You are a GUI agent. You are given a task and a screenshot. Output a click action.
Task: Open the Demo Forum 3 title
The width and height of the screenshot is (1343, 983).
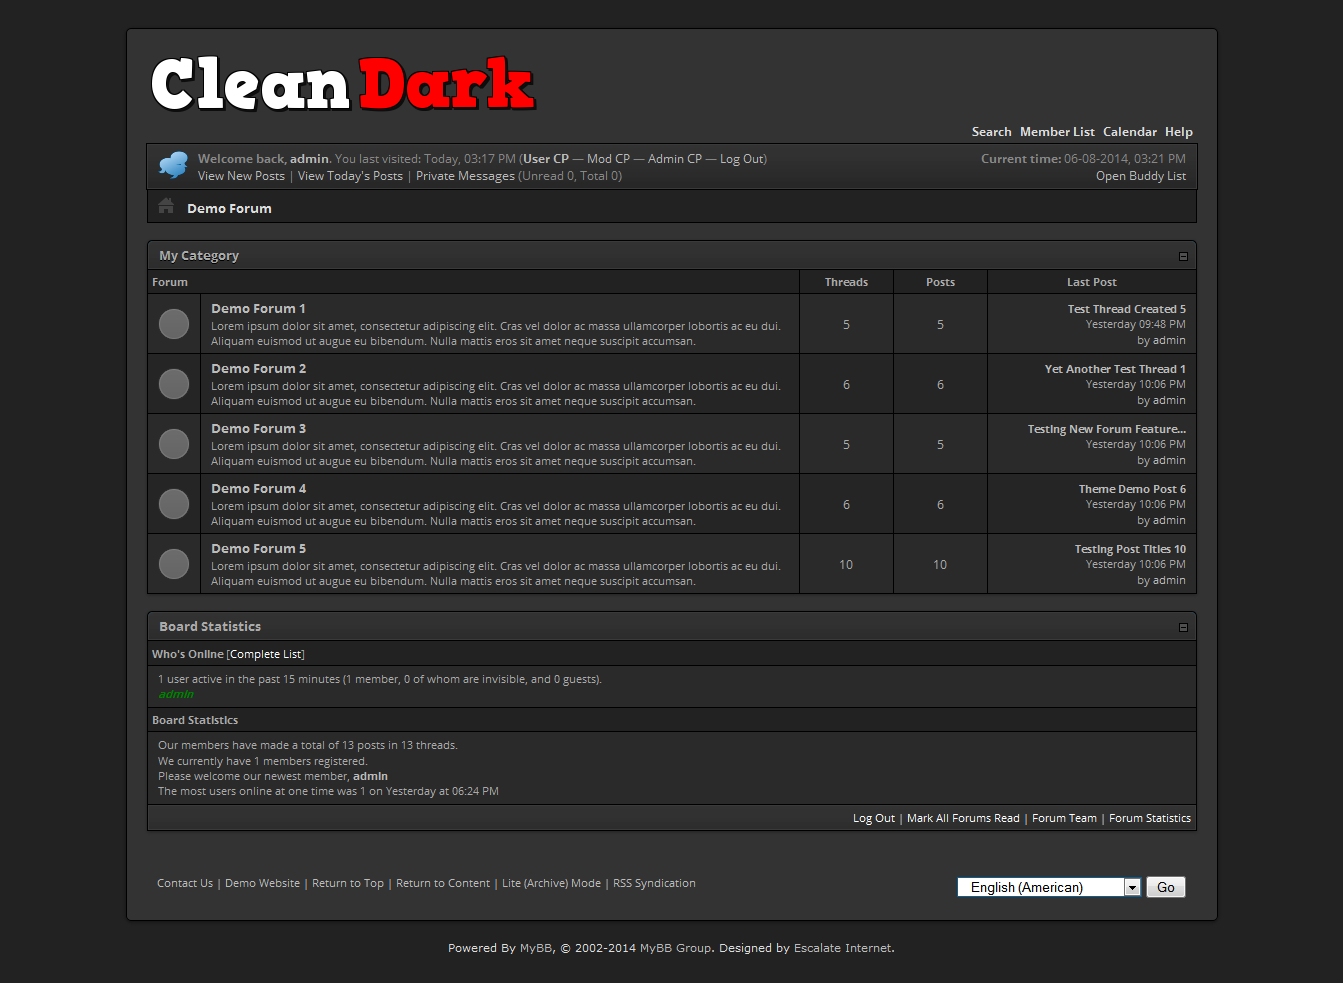click(258, 429)
